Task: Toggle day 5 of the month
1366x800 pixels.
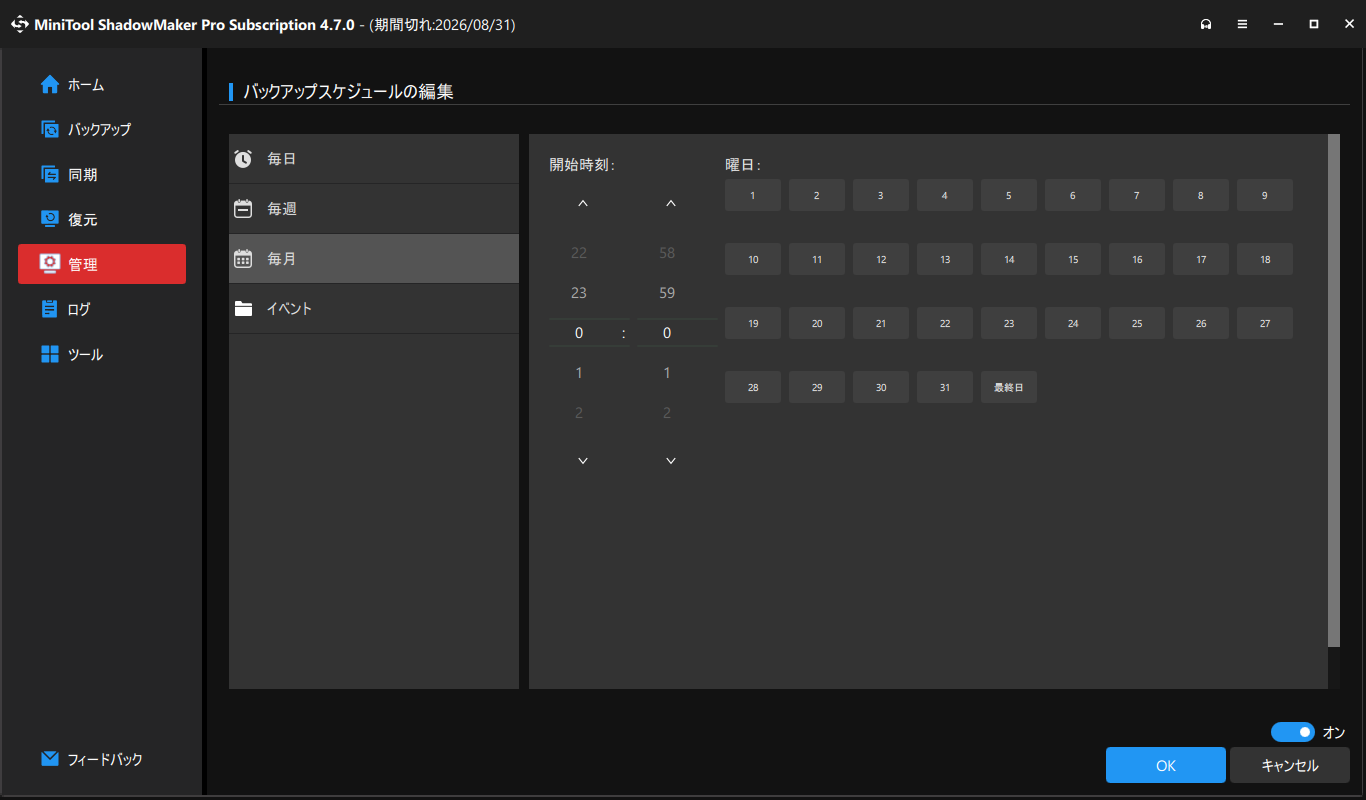Action: [1009, 195]
